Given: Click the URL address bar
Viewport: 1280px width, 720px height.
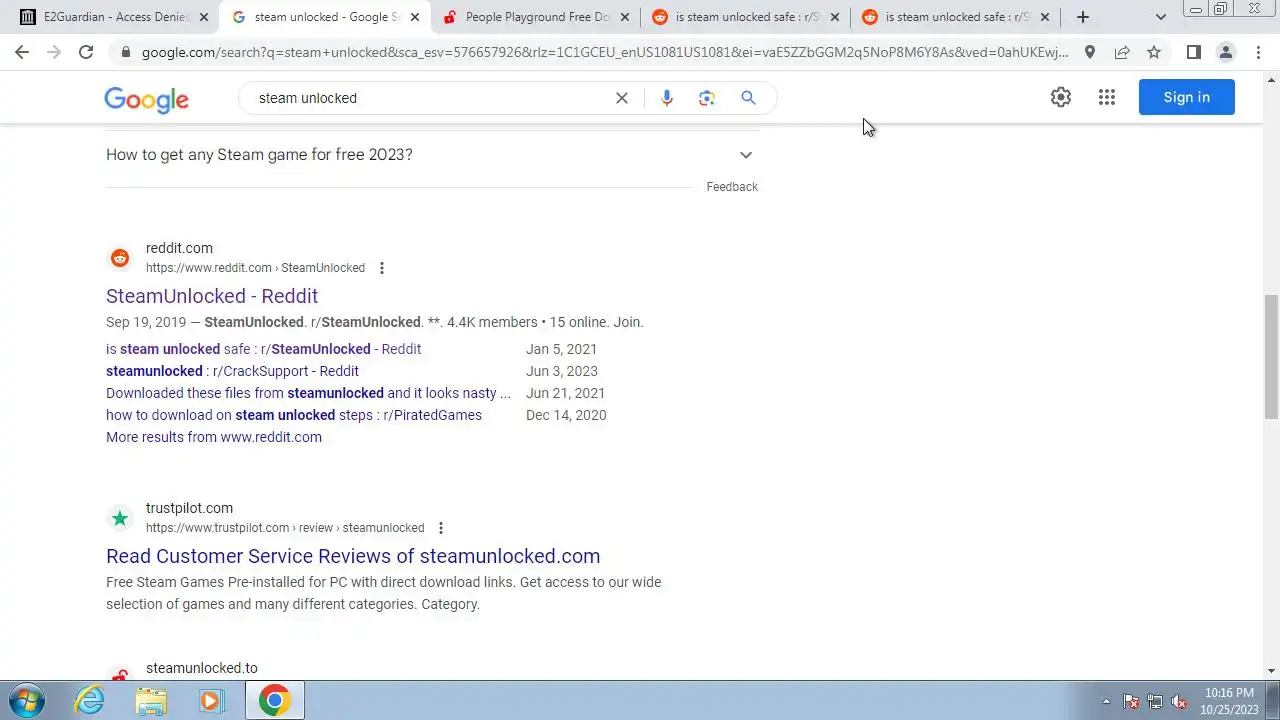Looking at the screenshot, I should 605,52.
